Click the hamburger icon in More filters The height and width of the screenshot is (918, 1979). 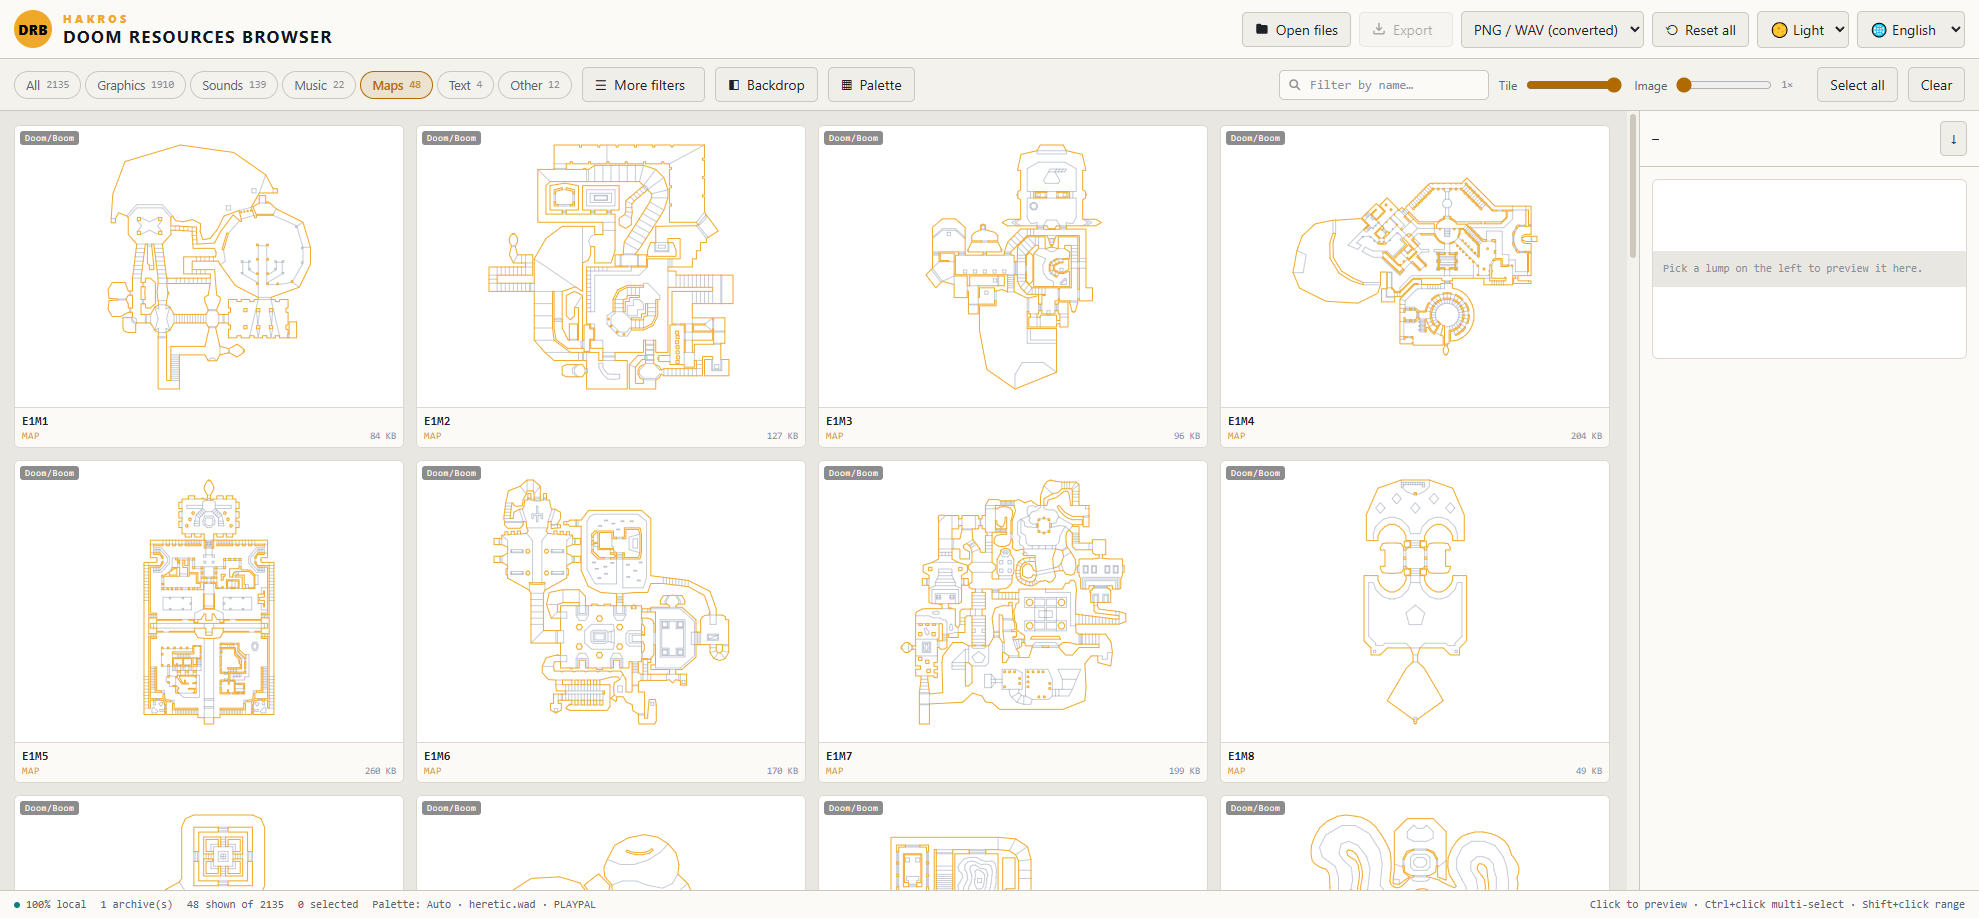click(x=601, y=85)
